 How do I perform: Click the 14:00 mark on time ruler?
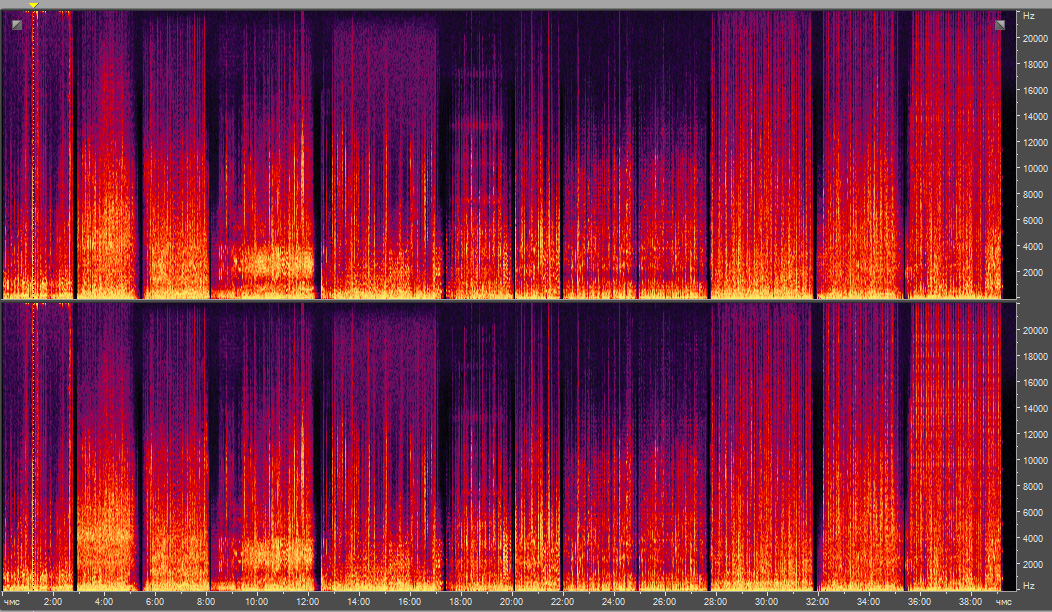pos(358,601)
